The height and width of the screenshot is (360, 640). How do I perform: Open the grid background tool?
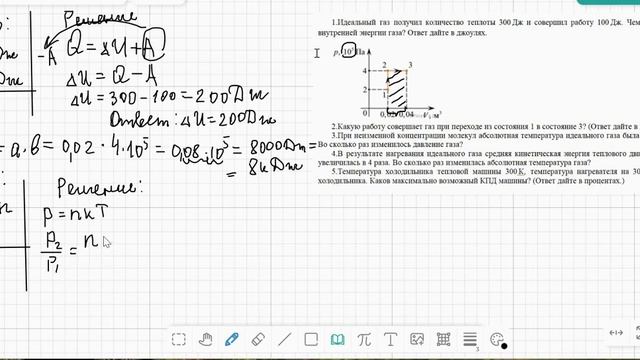point(443,339)
